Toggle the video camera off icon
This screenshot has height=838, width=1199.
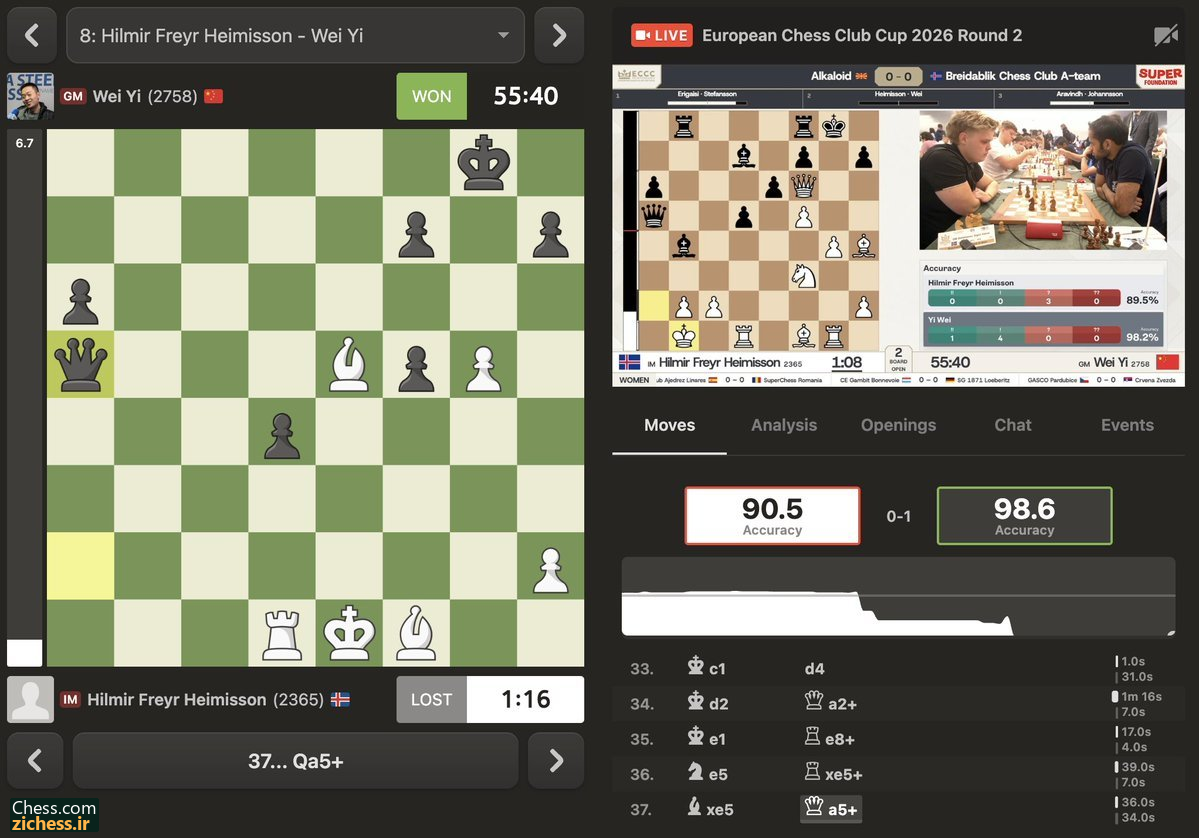[1165, 35]
